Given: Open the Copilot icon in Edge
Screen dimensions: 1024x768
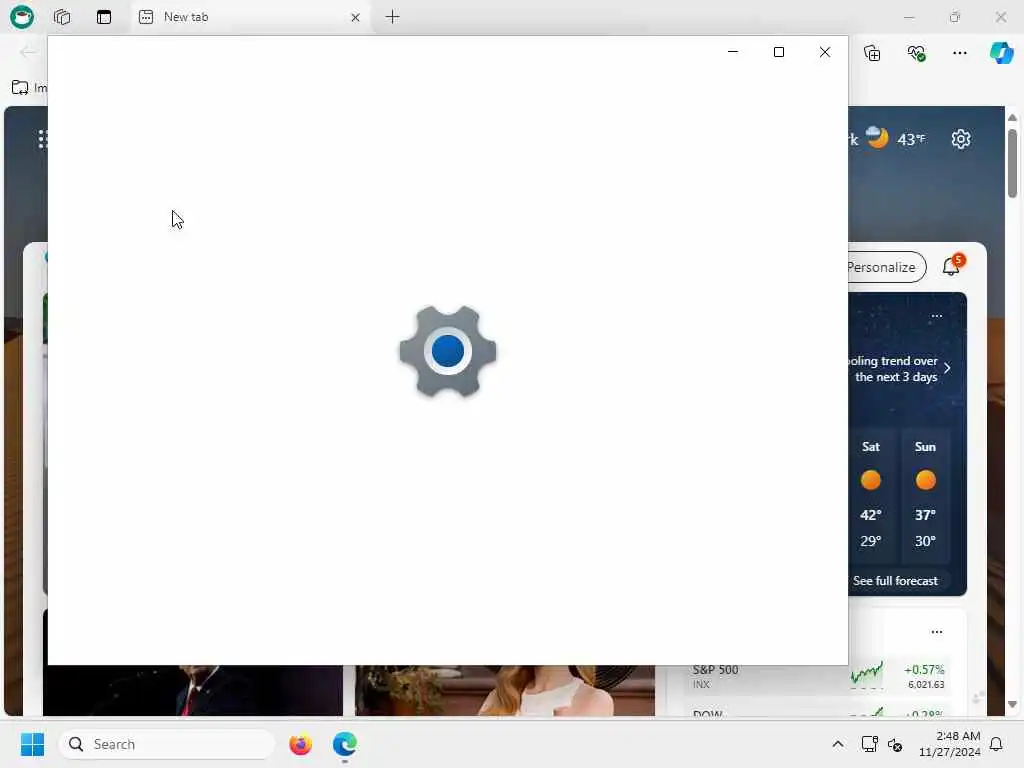Looking at the screenshot, I should (1001, 53).
